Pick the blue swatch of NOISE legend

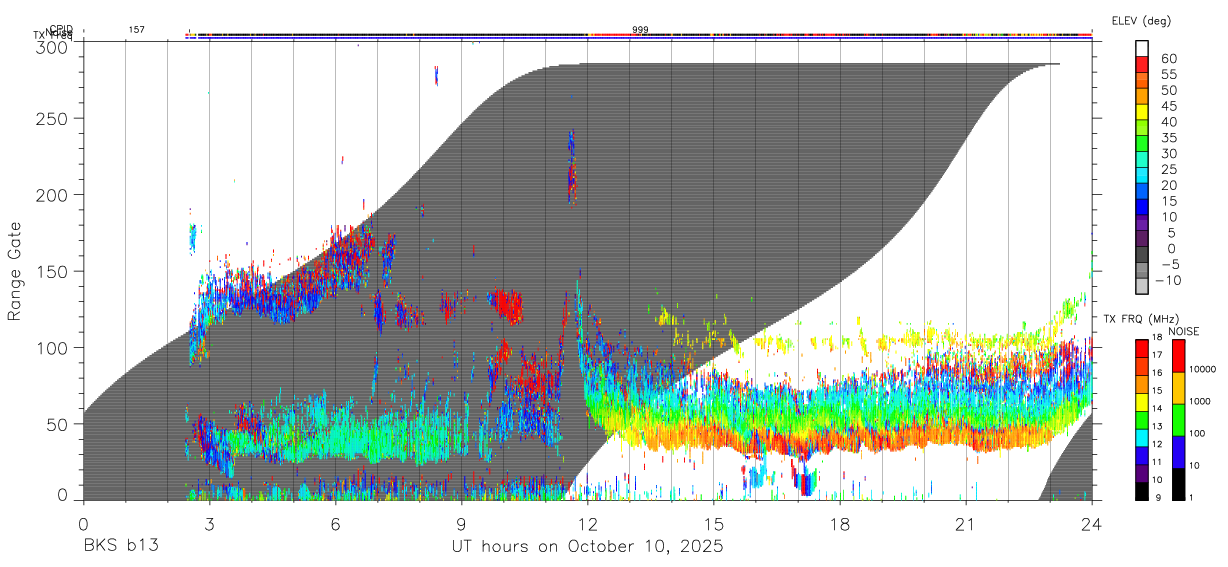click(1178, 452)
